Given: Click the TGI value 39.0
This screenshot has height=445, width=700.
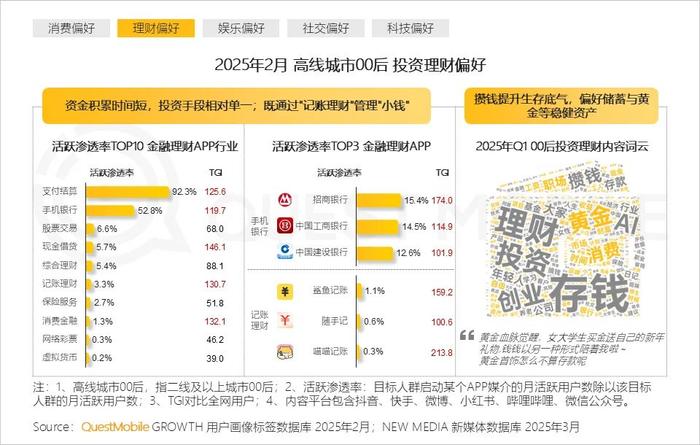Looking at the screenshot, I should (215, 358).
